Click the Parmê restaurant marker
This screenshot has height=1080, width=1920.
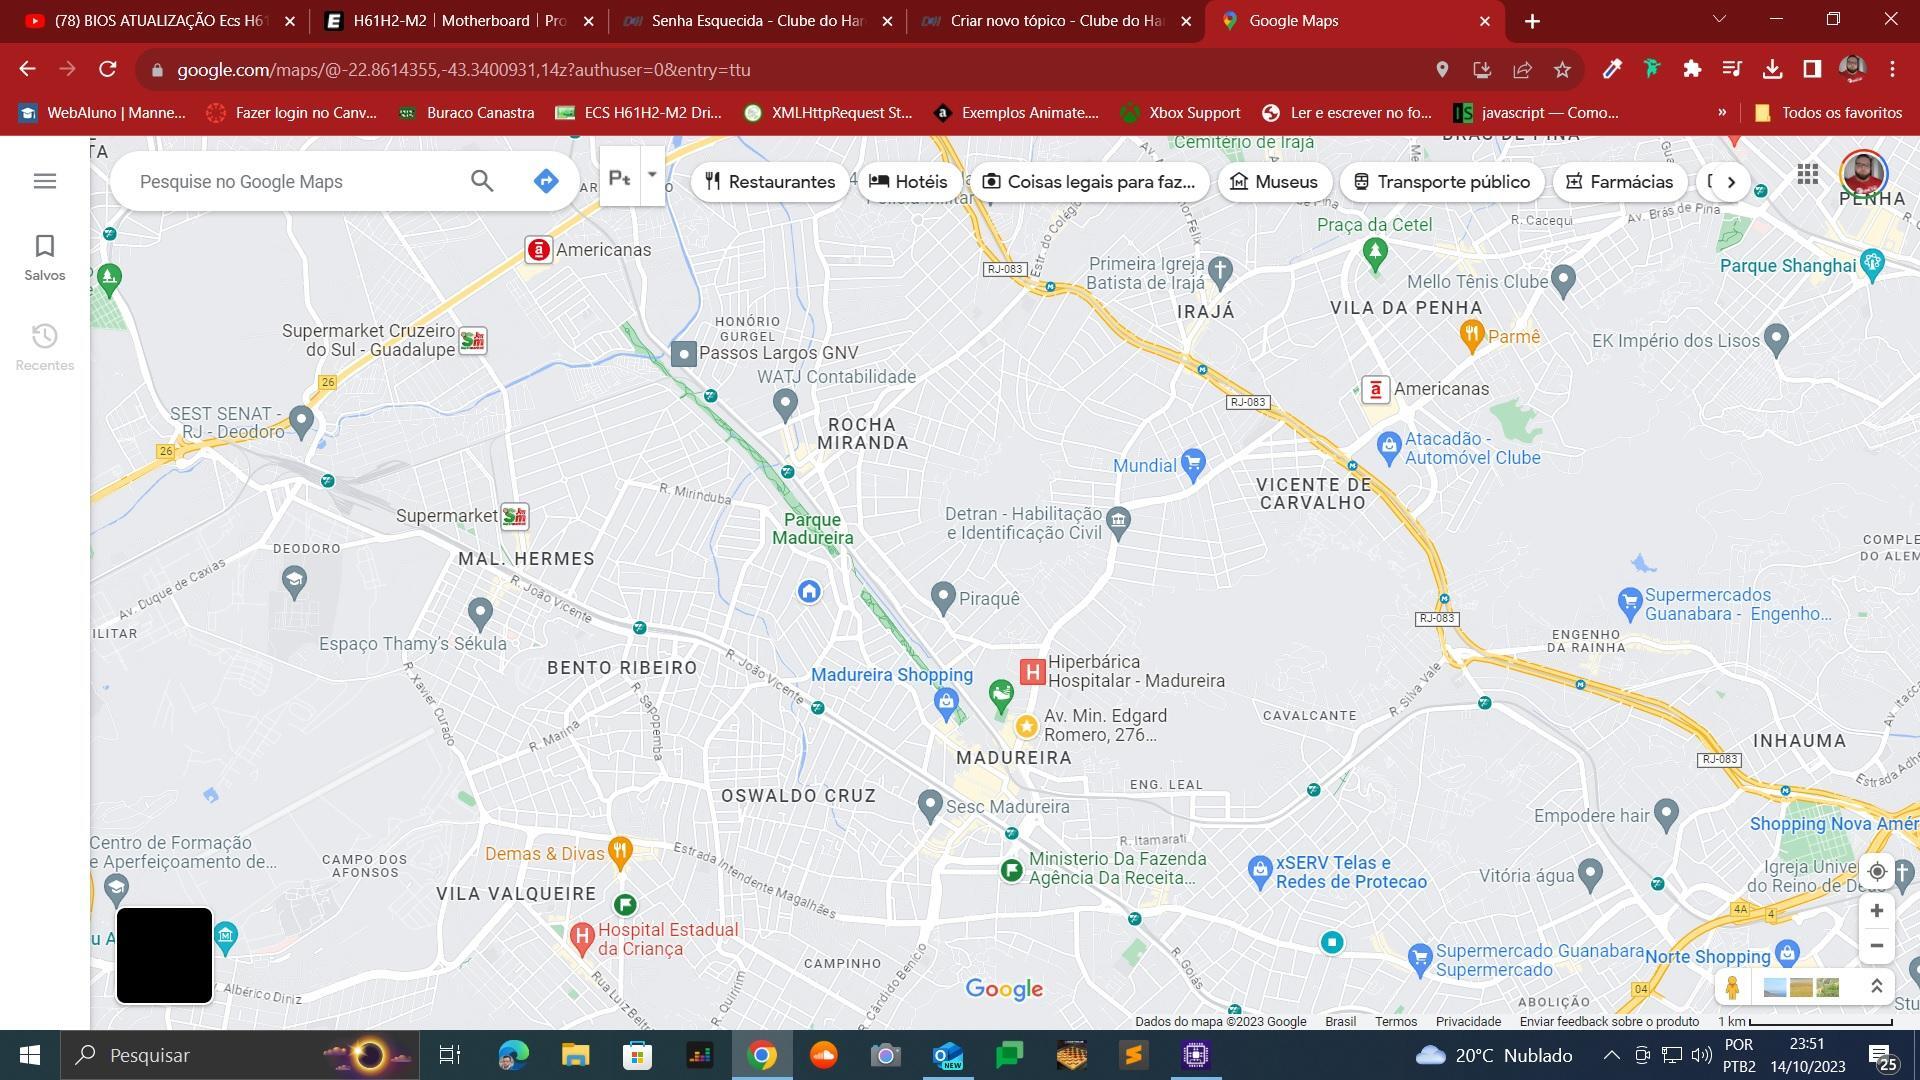[x=1471, y=335]
